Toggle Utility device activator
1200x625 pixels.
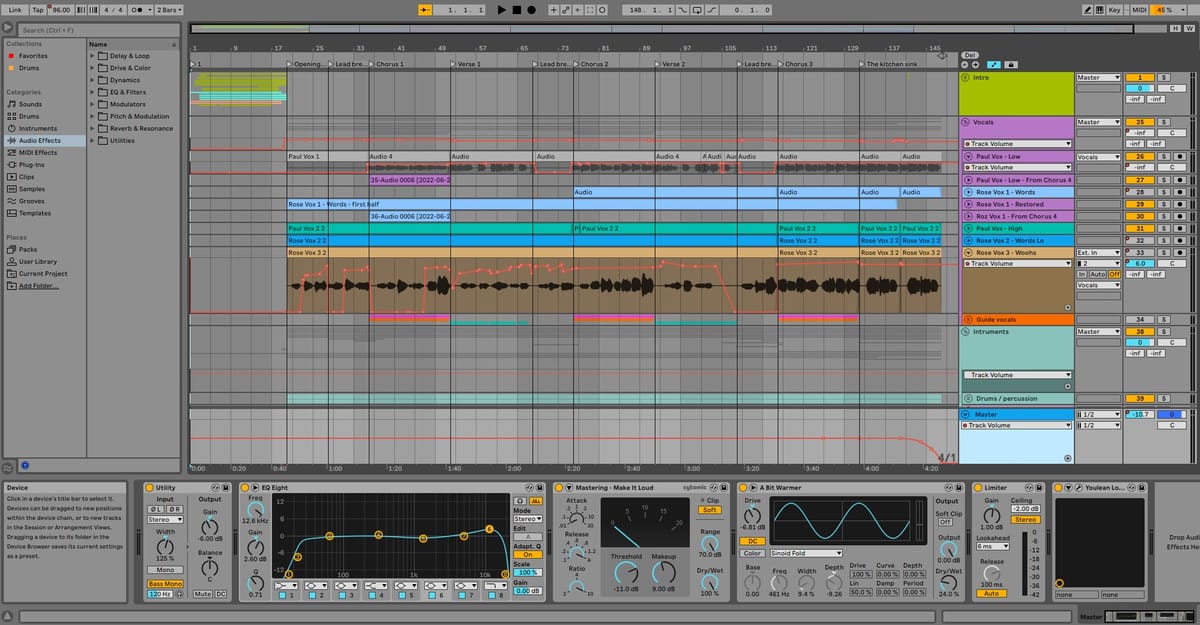pos(150,487)
